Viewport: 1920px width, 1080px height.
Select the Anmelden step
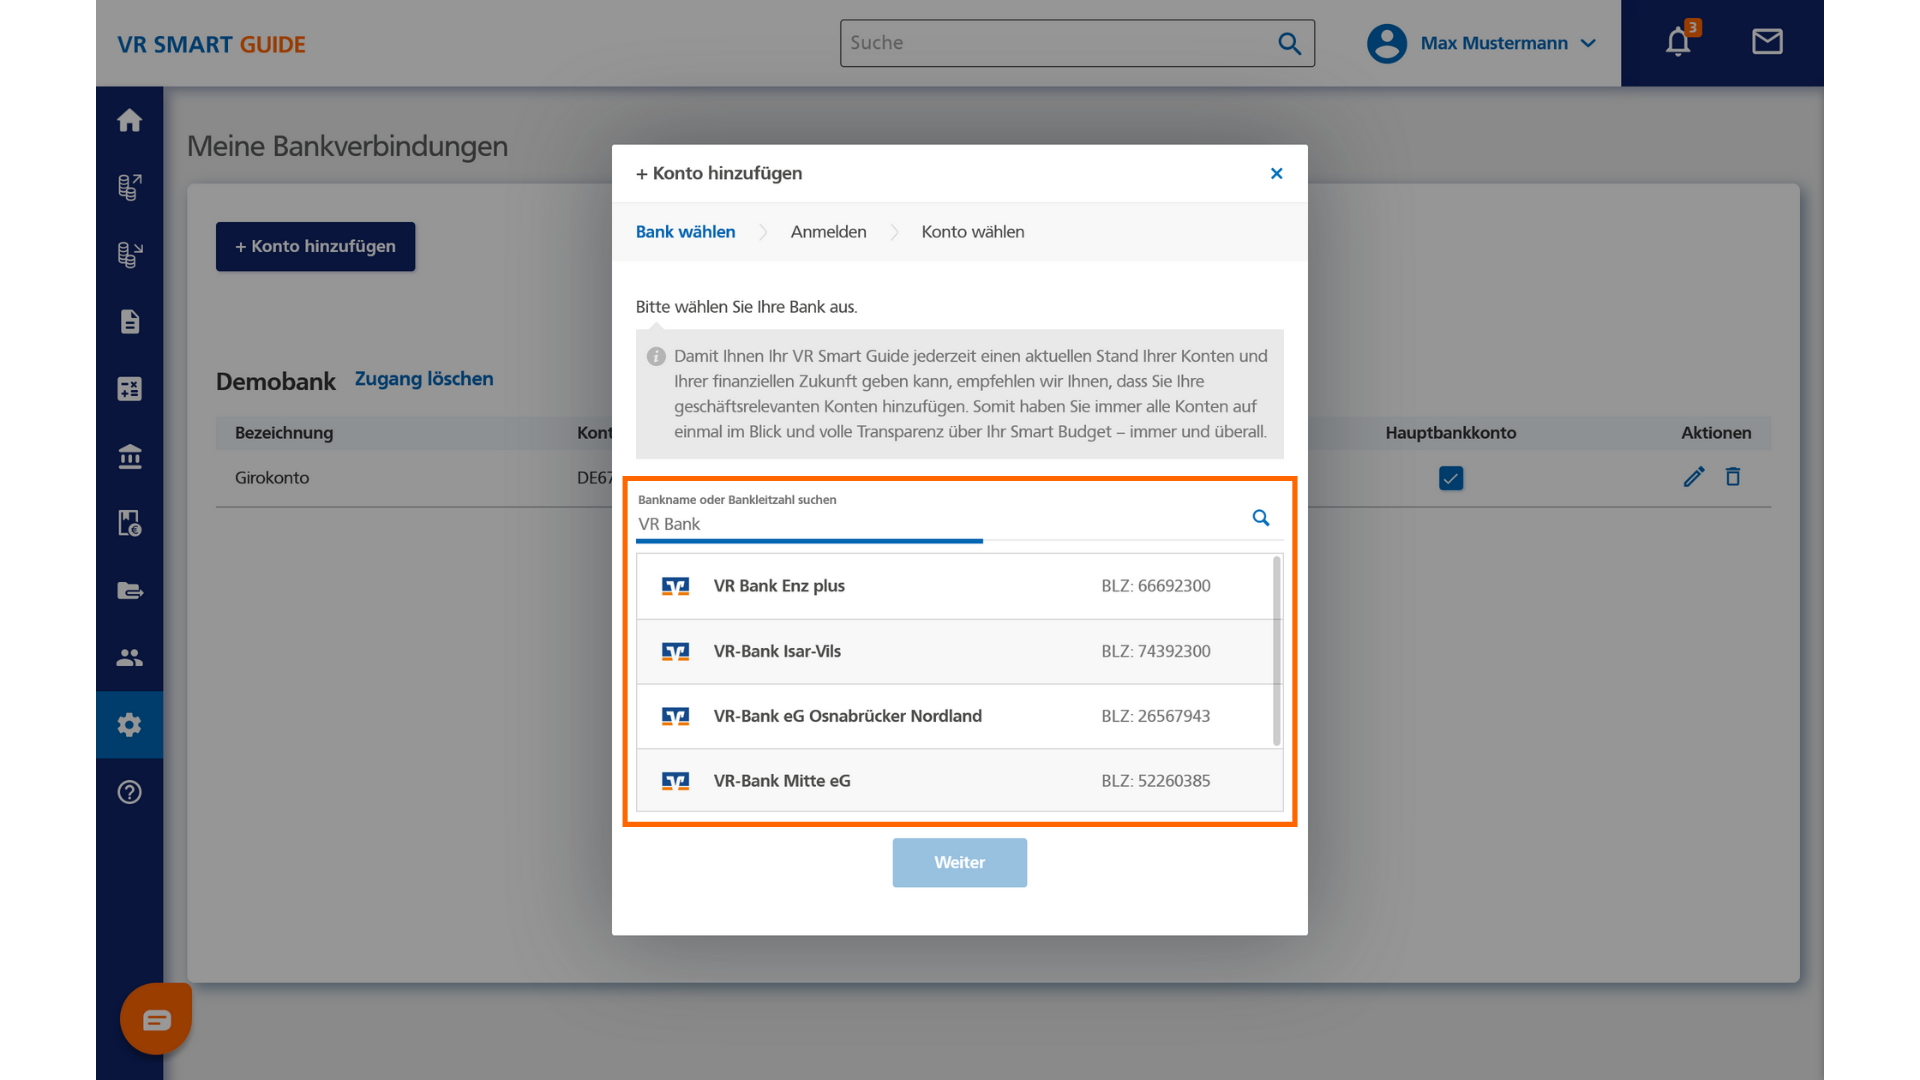828,232
